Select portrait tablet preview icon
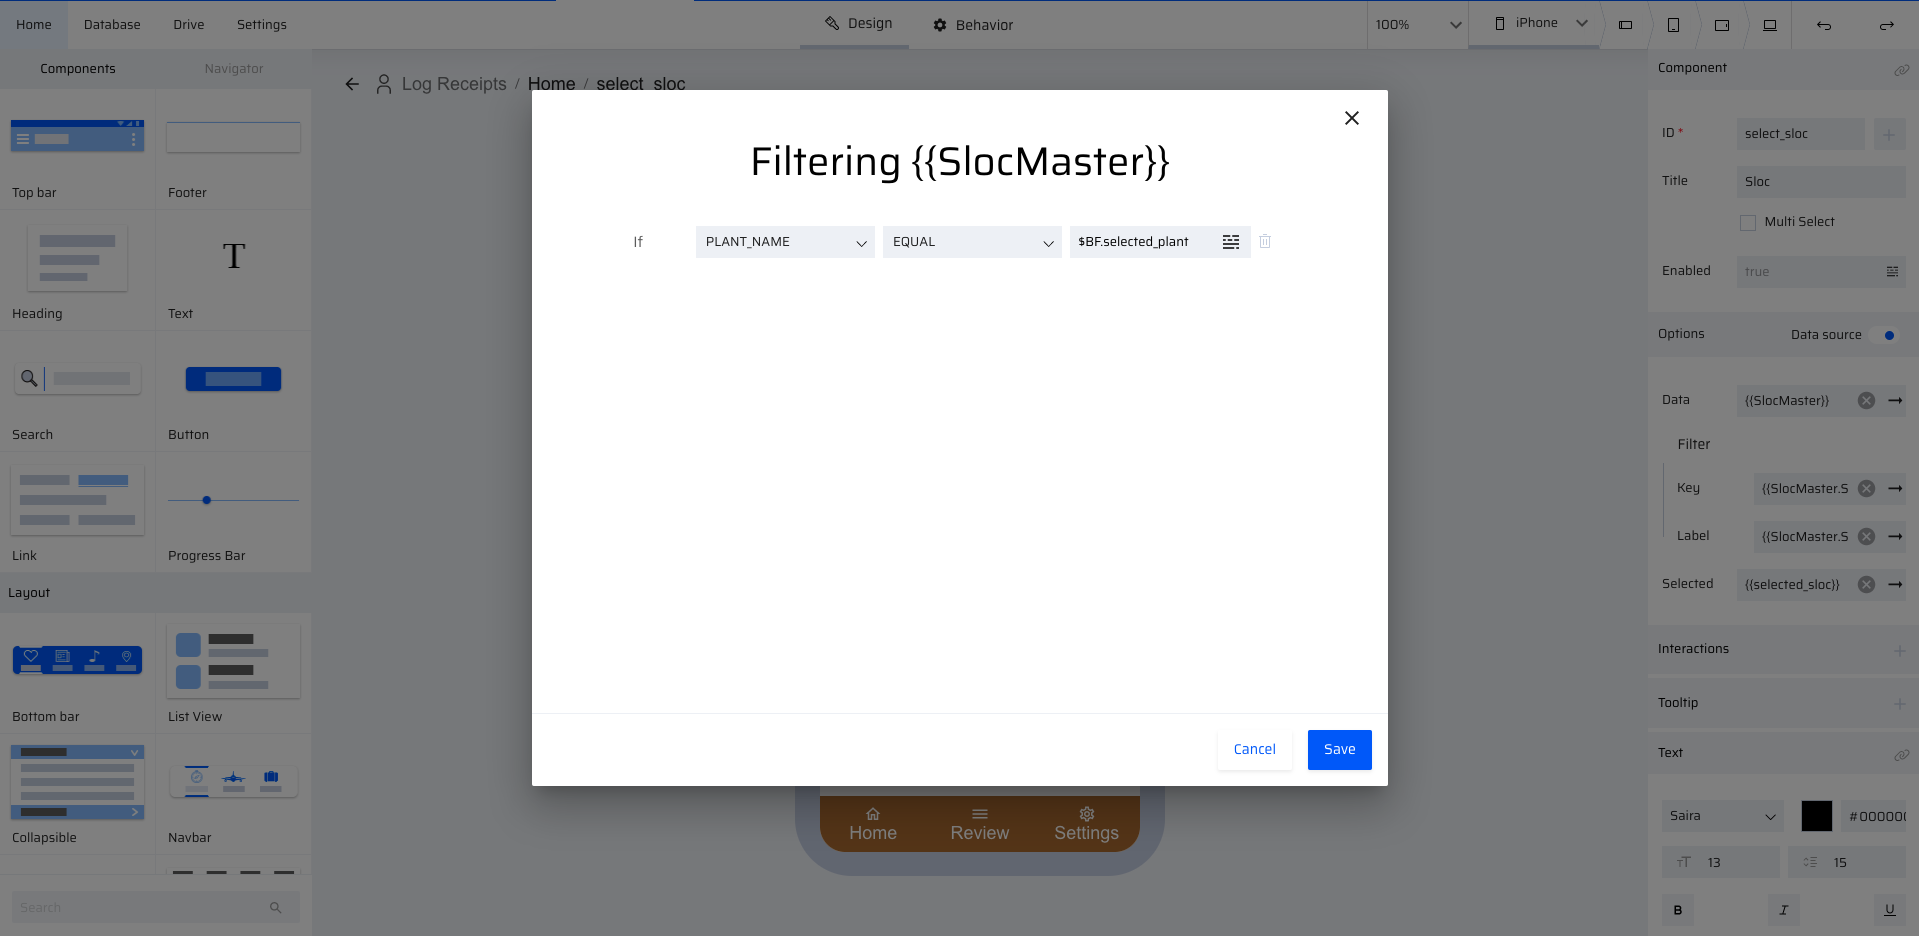The height and width of the screenshot is (936, 1919). coord(1673,25)
